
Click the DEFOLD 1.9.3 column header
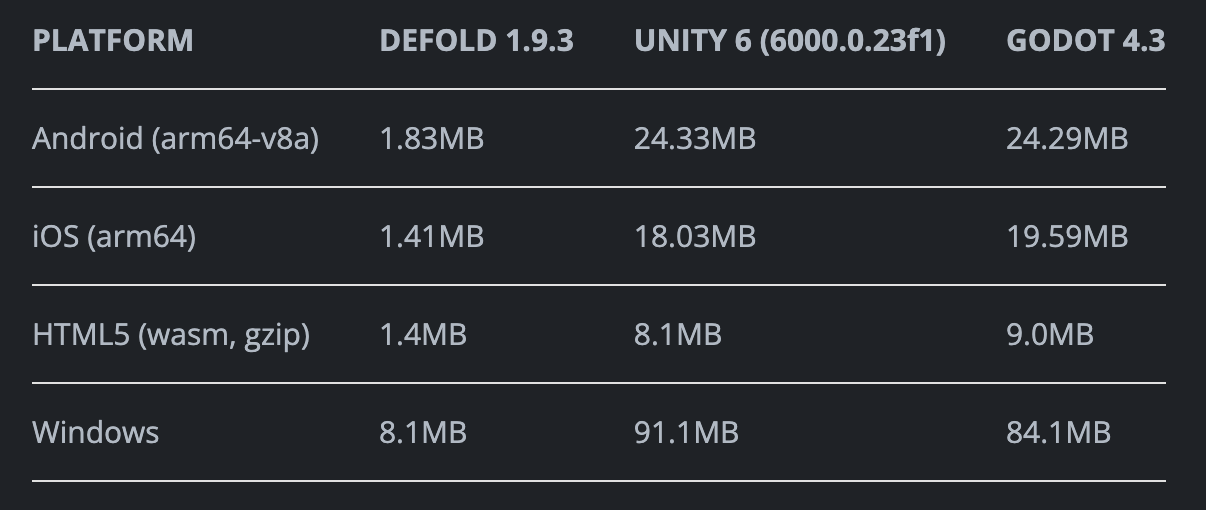click(476, 41)
